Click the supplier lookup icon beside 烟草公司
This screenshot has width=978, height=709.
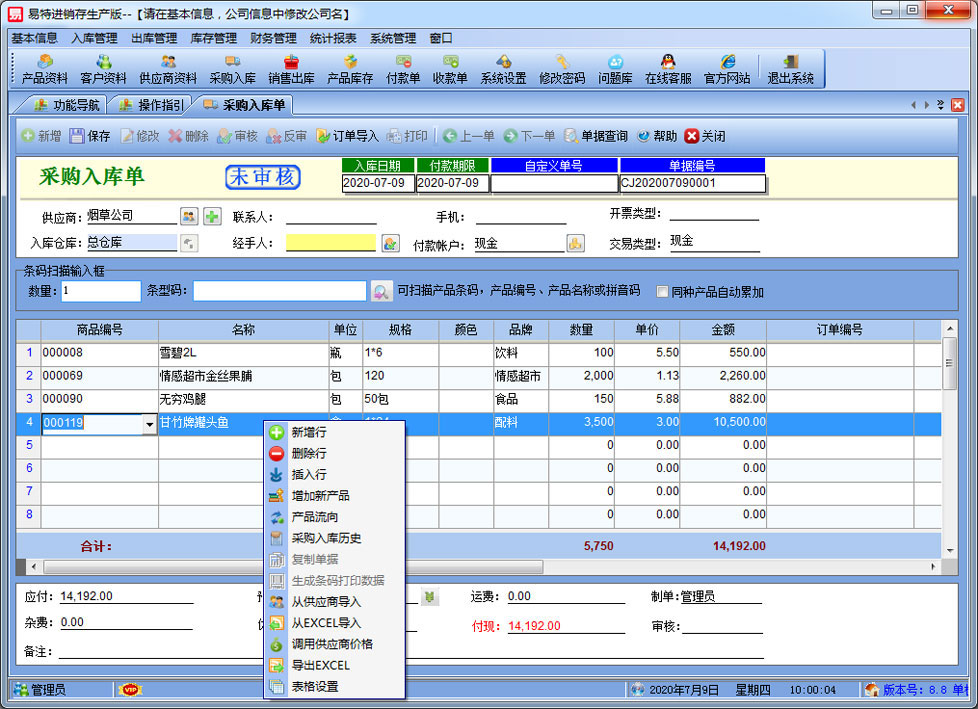point(189,216)
